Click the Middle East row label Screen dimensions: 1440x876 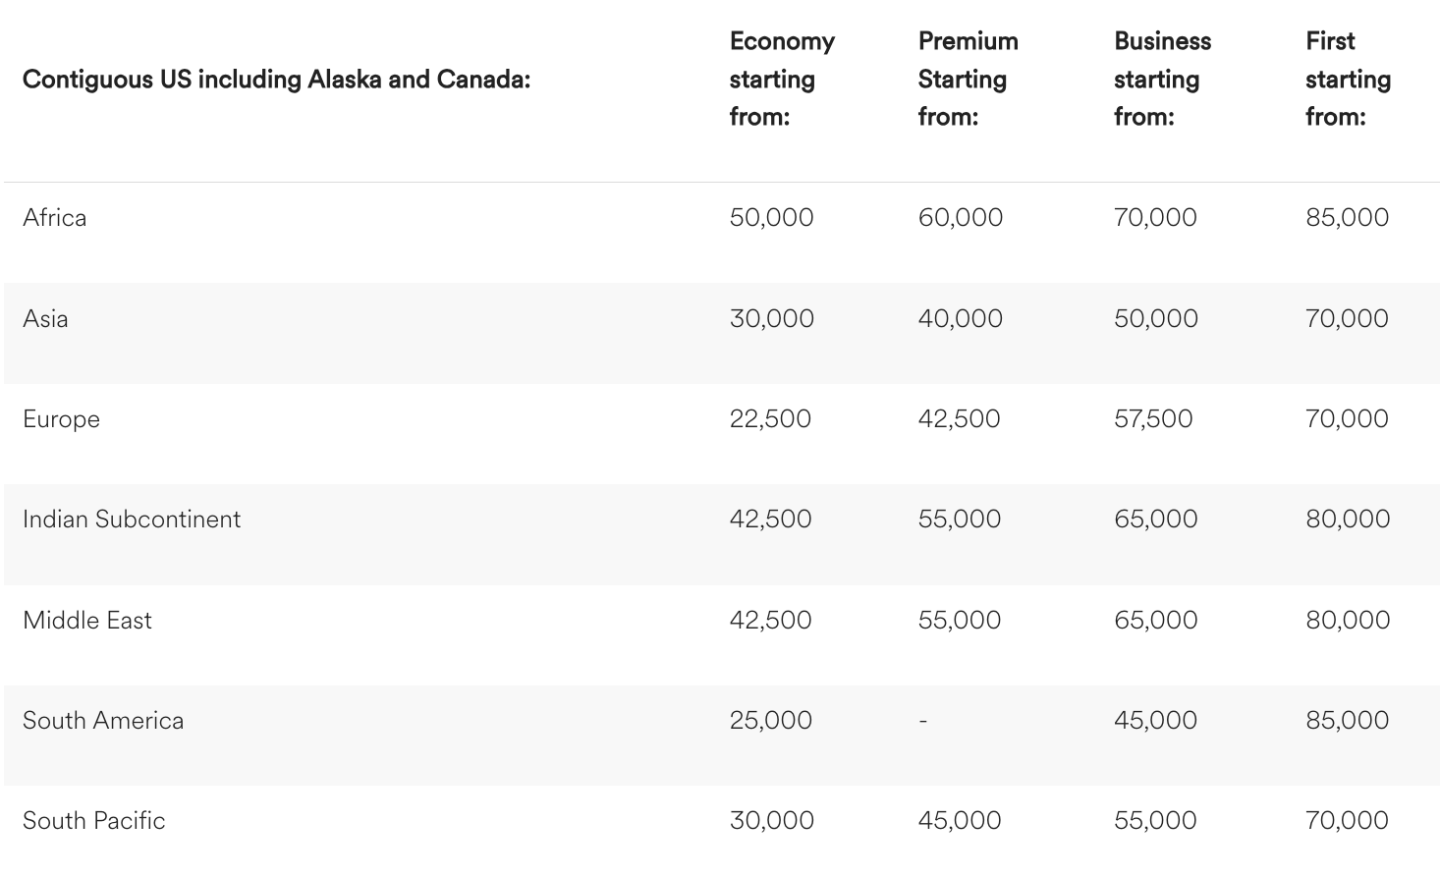[87, 620]
